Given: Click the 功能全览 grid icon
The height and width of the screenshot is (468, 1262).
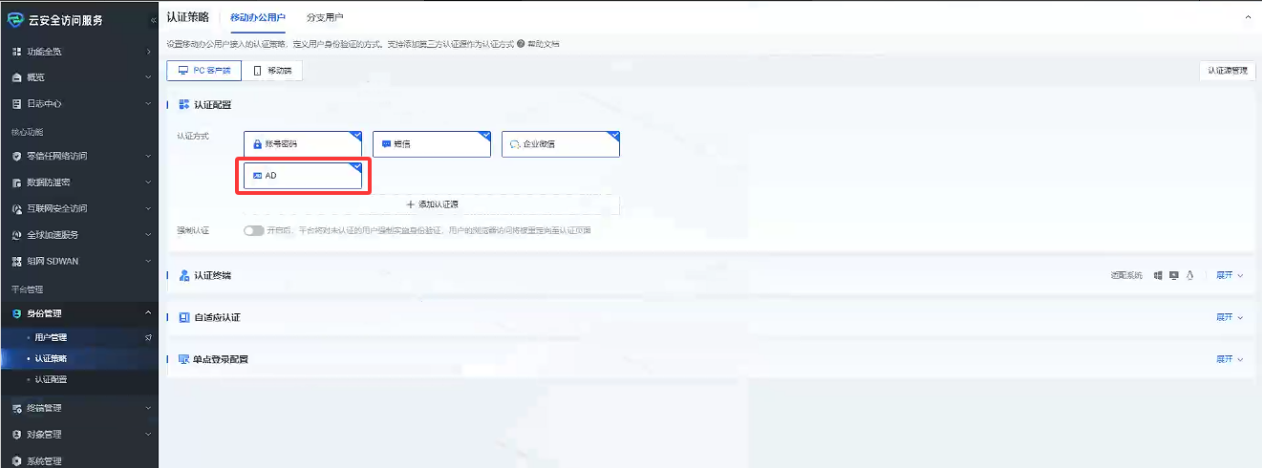Looking at the screenshot, I should (16, 51).
